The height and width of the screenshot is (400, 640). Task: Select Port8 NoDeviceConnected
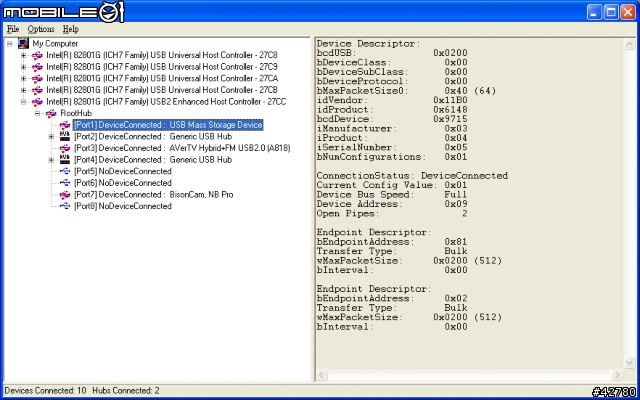(x=122, y=206)
